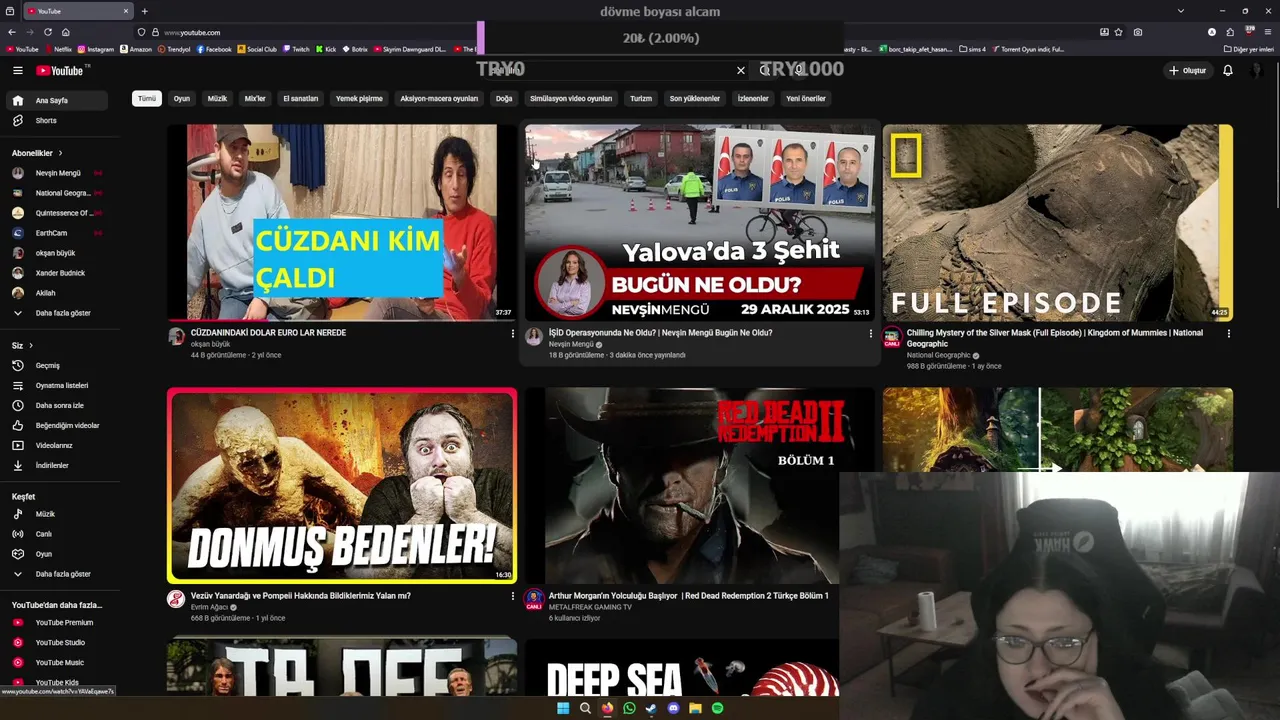Select the Doğa filter chip
Viewport: 1280px width, 720px height.
click(504, 98)
